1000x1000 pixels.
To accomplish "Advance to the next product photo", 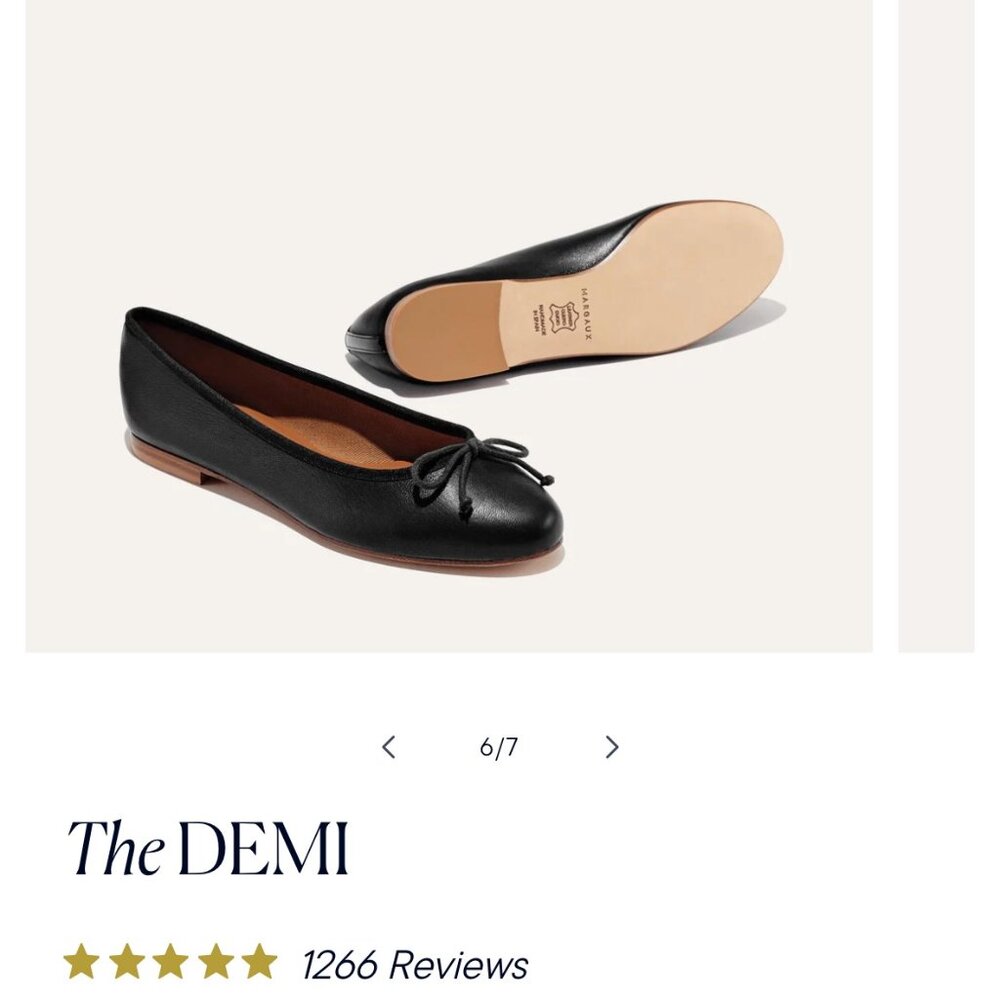I will click(x=611, y=746).
